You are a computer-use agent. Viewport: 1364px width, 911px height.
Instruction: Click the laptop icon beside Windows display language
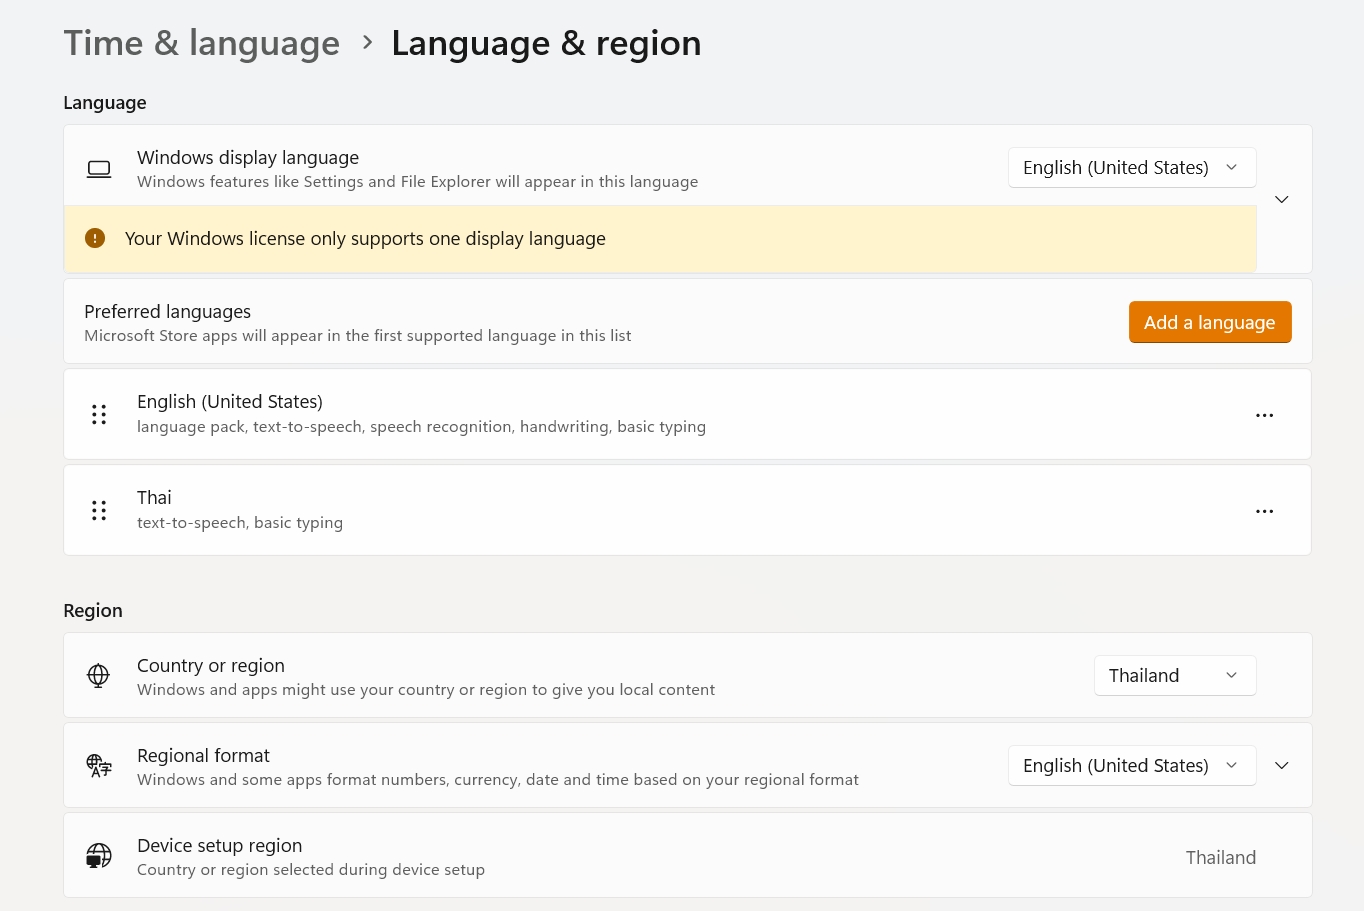(x=99, y=169)
